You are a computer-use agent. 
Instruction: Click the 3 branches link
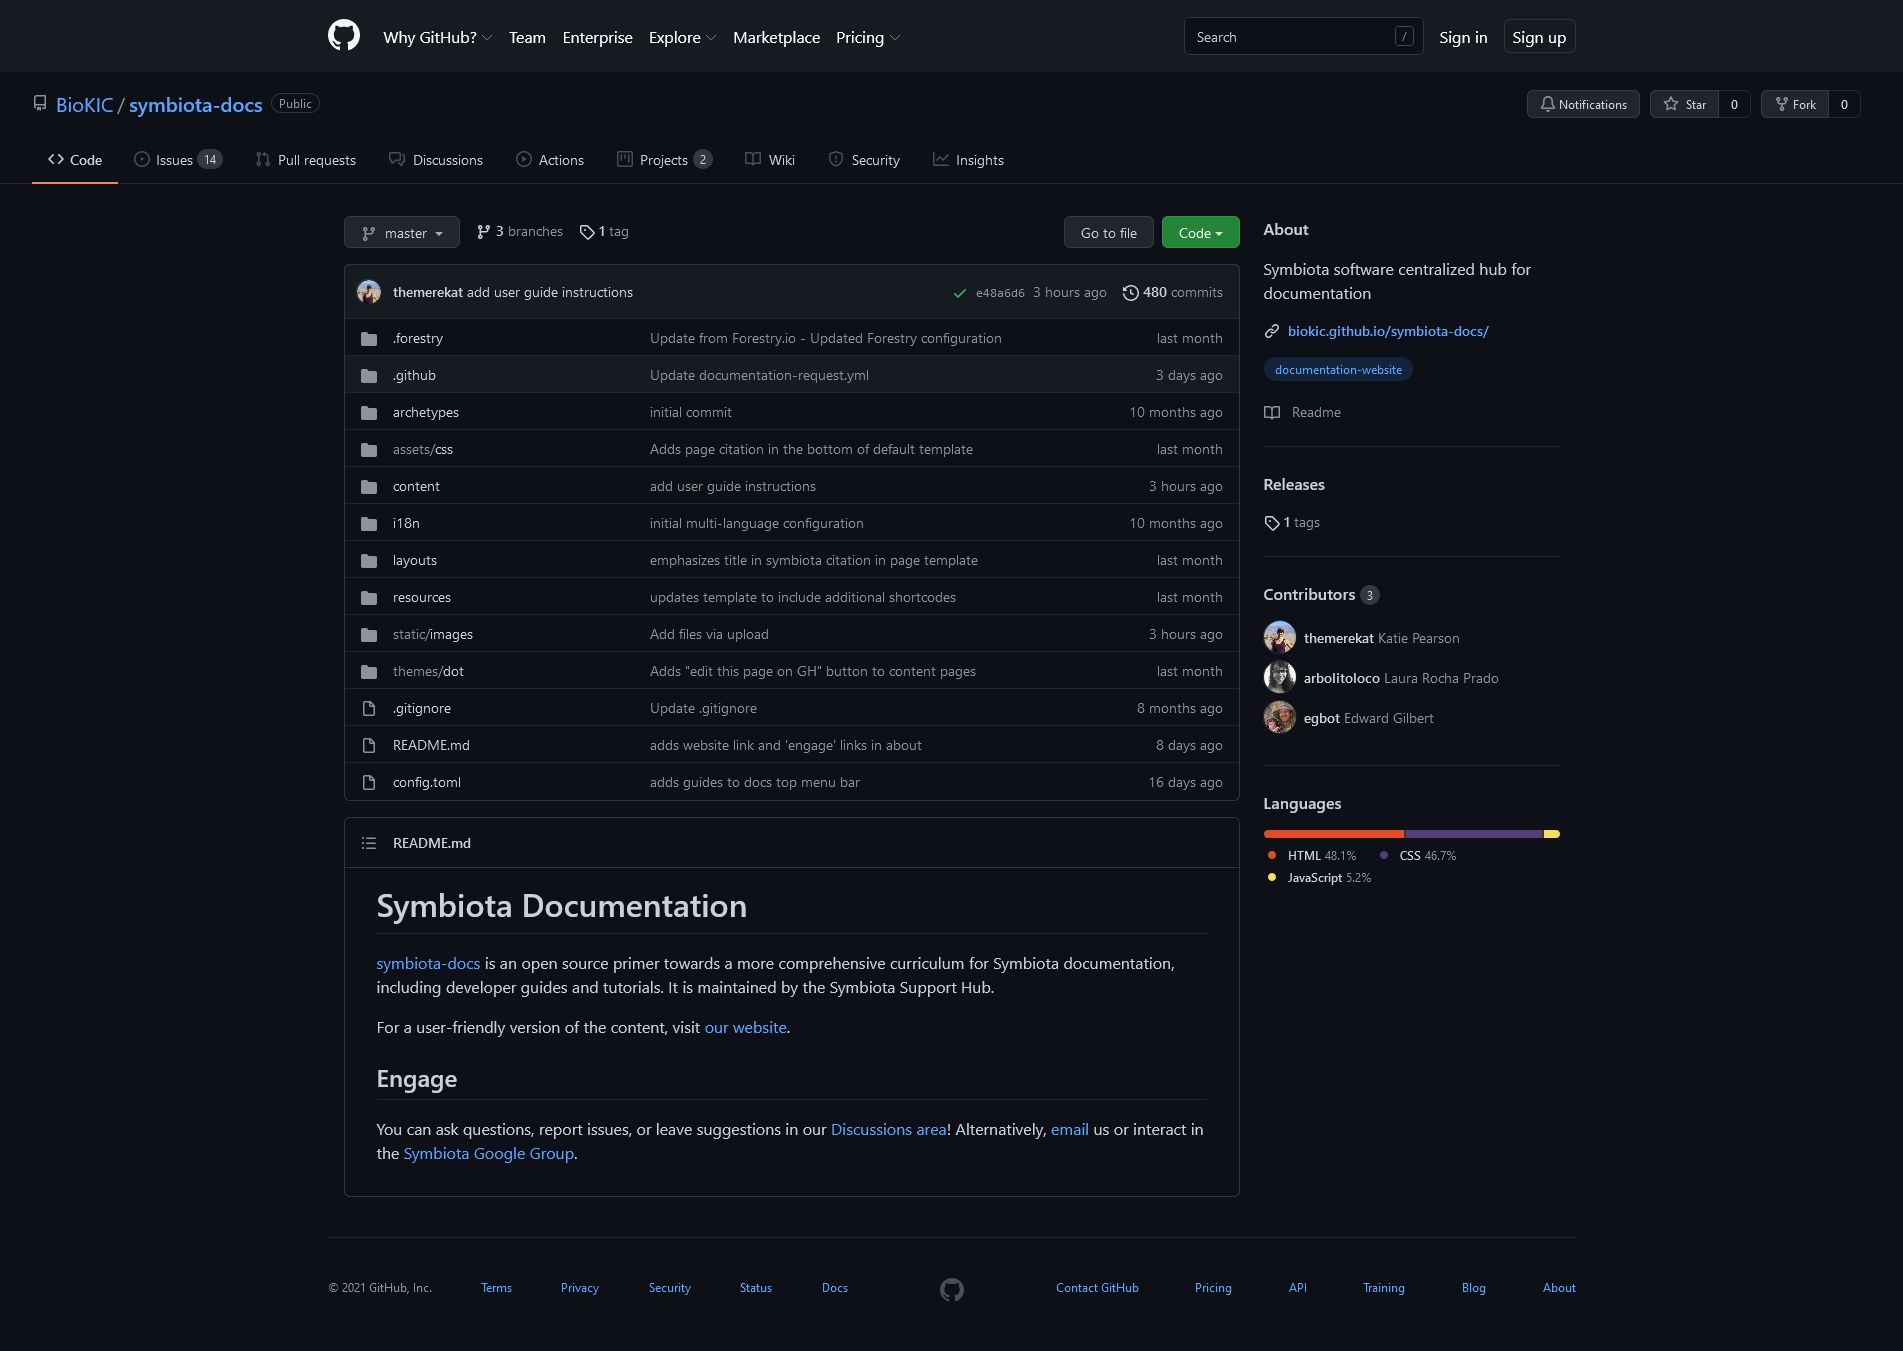pyautogui.click(x=520, y=231)
